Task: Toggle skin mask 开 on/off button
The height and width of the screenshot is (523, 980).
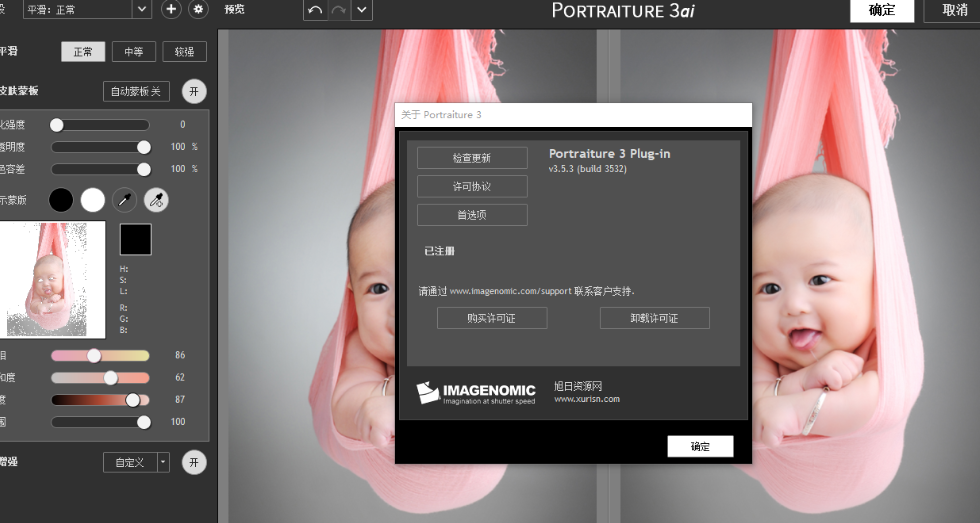Action: tap(194, 92)
